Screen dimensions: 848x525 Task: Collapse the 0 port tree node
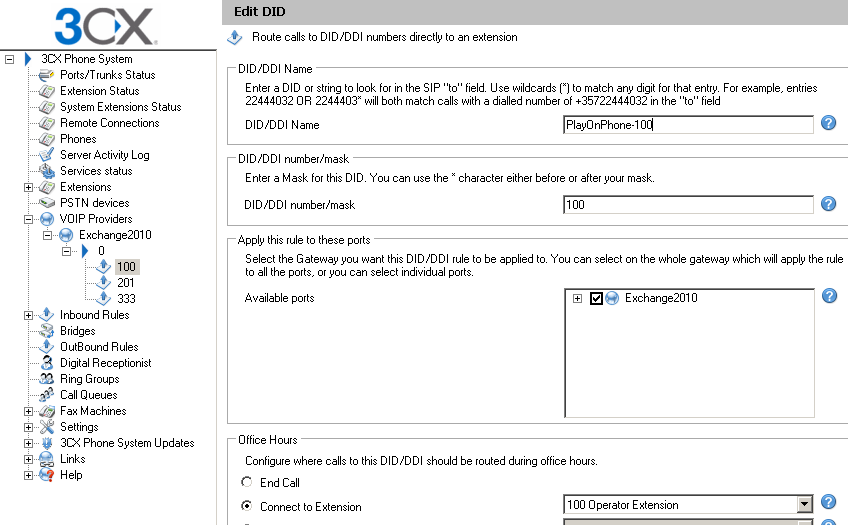(x=67, y=251)
